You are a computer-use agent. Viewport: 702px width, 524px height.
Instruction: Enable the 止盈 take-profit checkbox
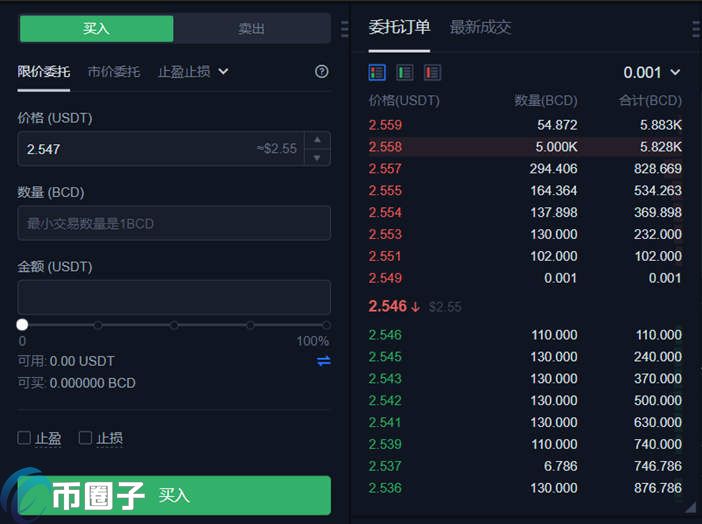point(24,438)
